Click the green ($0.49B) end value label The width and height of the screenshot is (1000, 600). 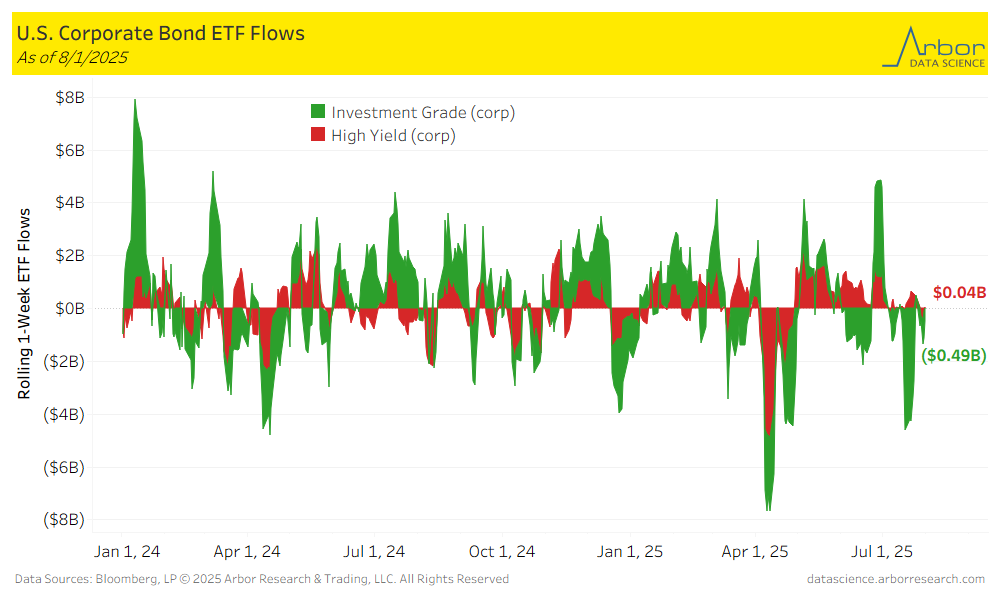[x=953, y=355]
